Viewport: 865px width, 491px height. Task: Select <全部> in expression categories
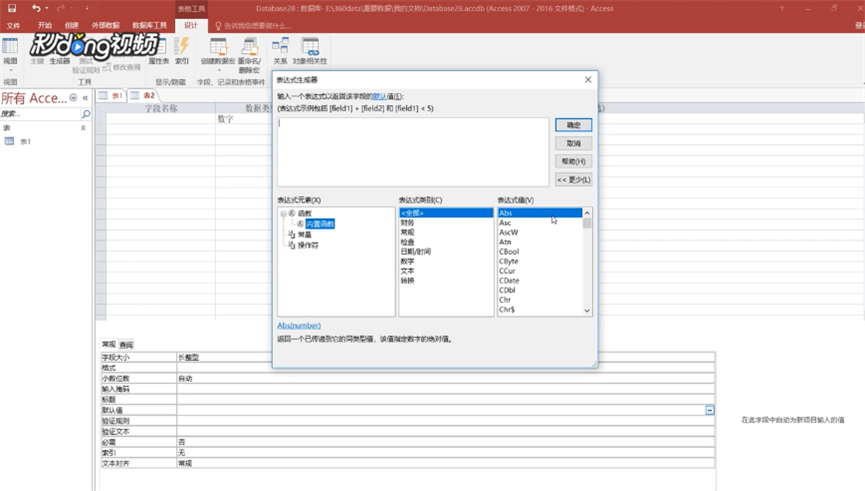pyautogui.click(x=446, y=213)
